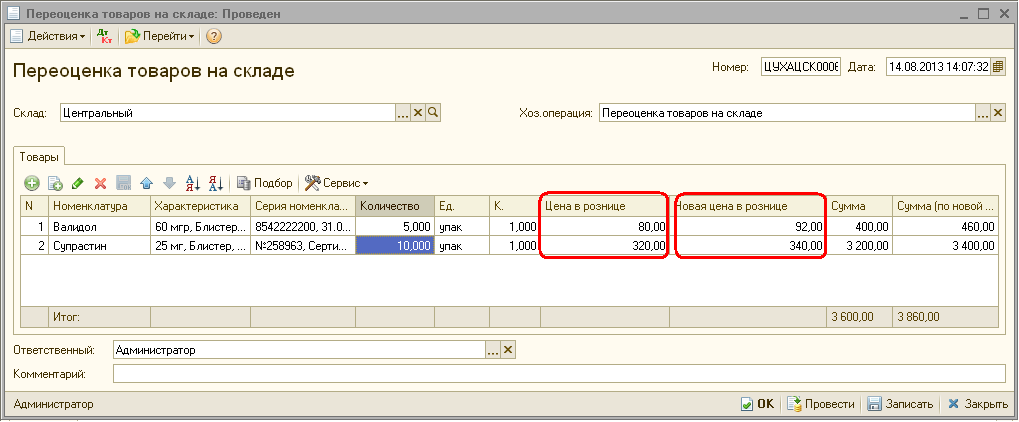Click the pencil Edit row icon

pyautogui.click(x=77, y=183)
